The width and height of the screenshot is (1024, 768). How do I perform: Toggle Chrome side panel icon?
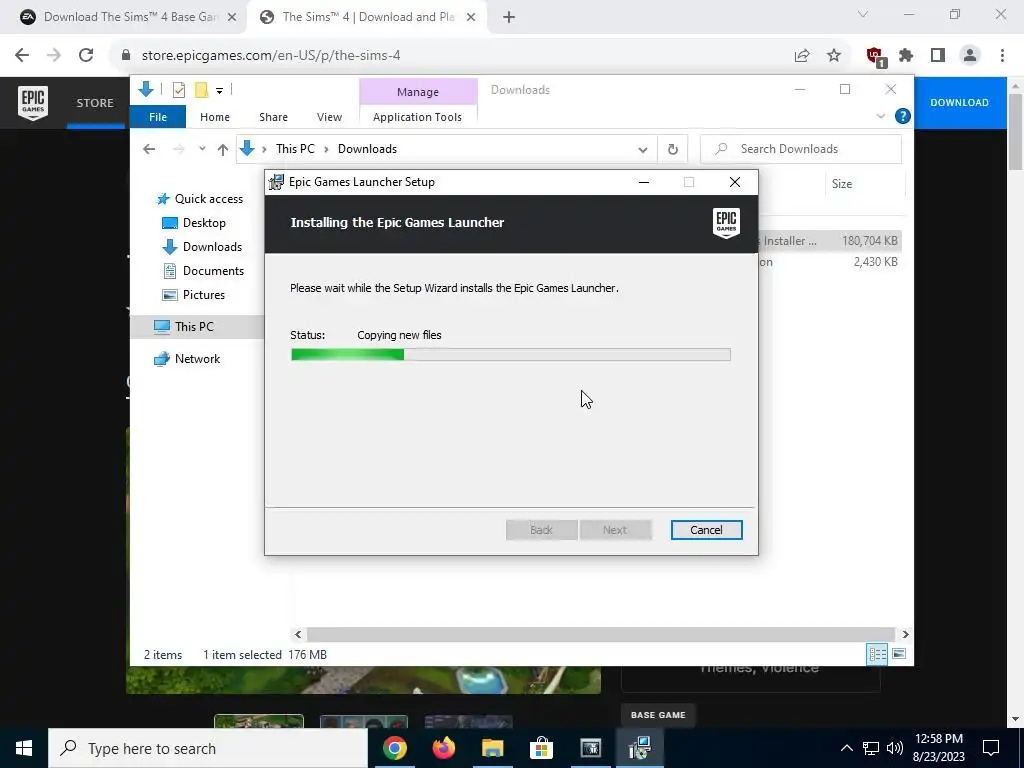pos(938,56)
